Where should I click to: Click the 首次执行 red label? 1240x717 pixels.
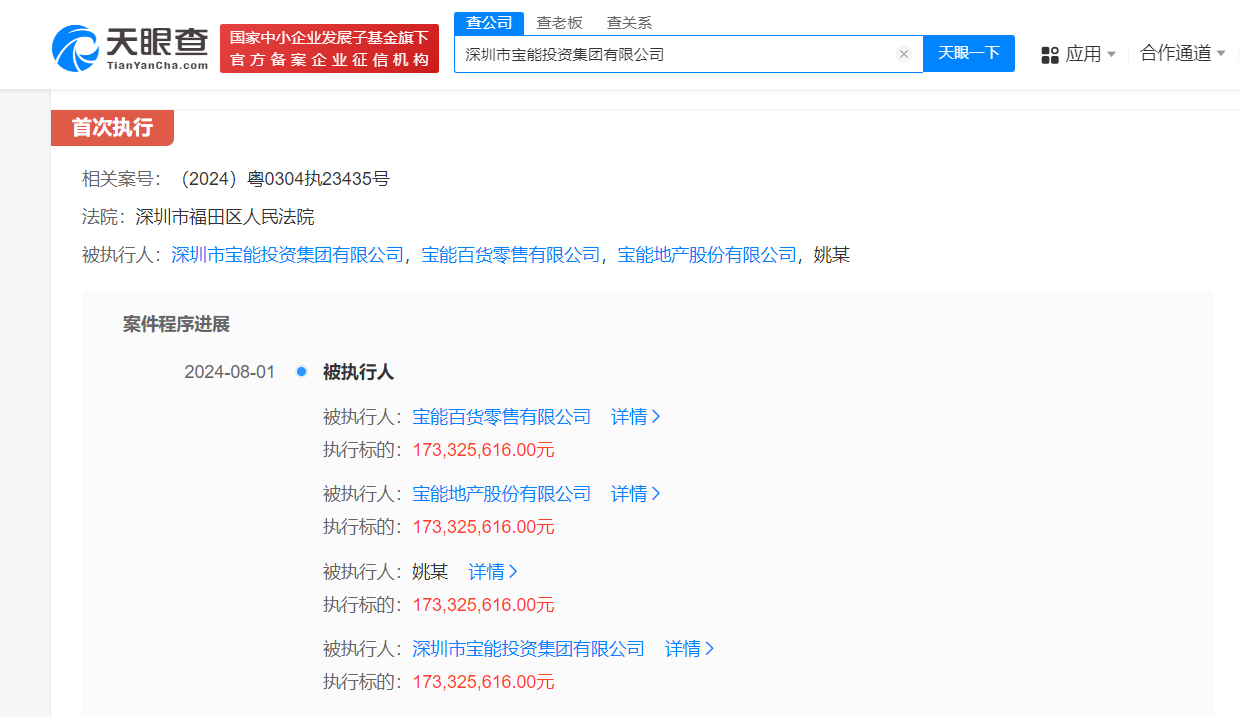[112, 128]
